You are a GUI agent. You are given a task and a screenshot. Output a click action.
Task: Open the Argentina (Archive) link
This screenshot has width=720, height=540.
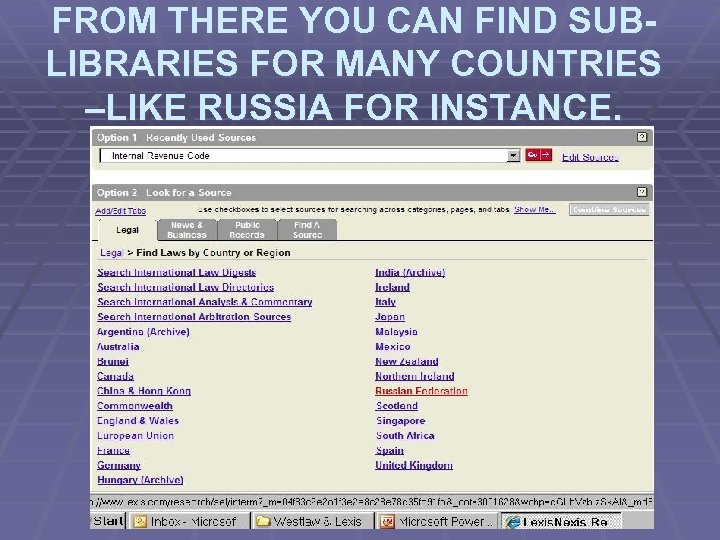pos(143,332)
